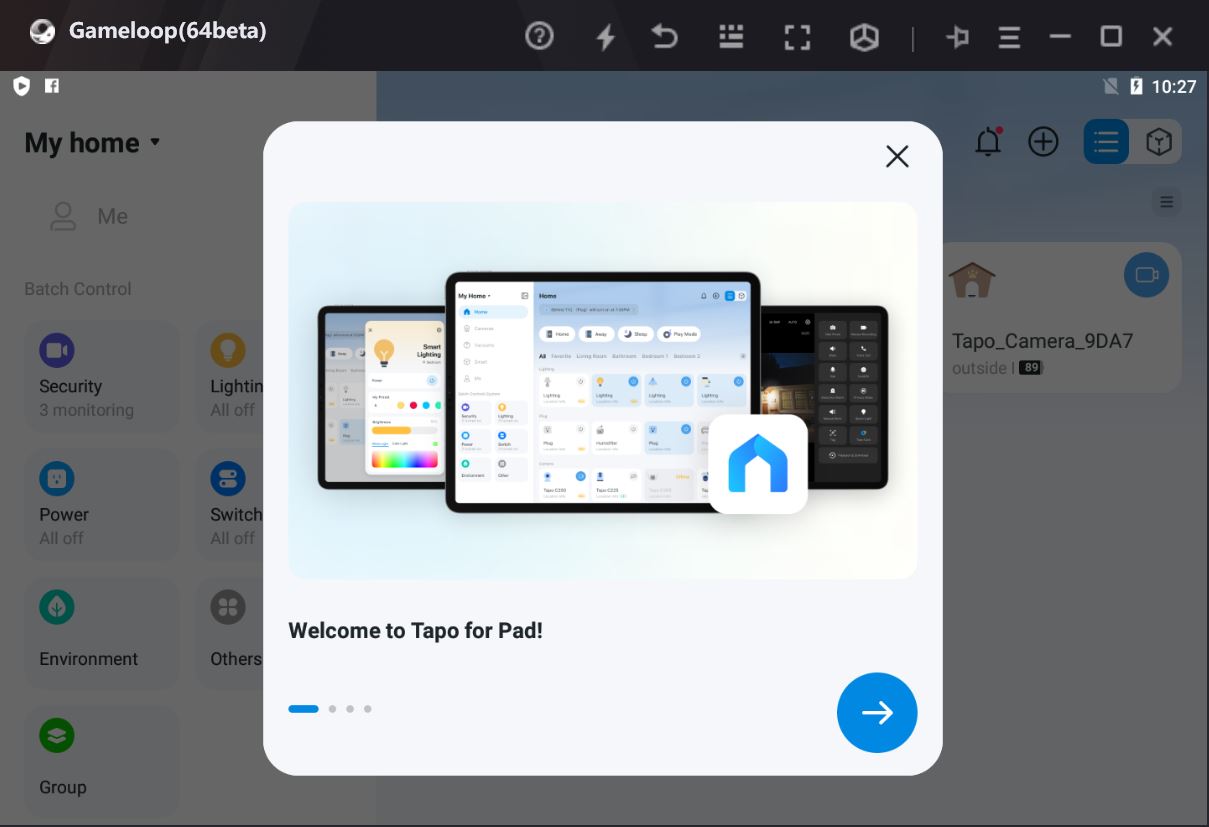Click the 10:27 clock
The width and height of the screenshot is (1209, 827).
1173,86
